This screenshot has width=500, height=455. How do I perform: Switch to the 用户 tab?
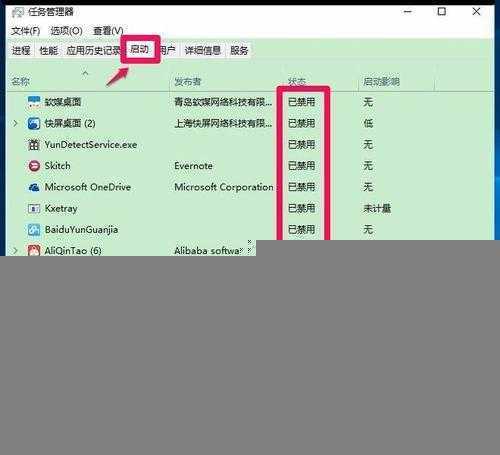[167, 51]
